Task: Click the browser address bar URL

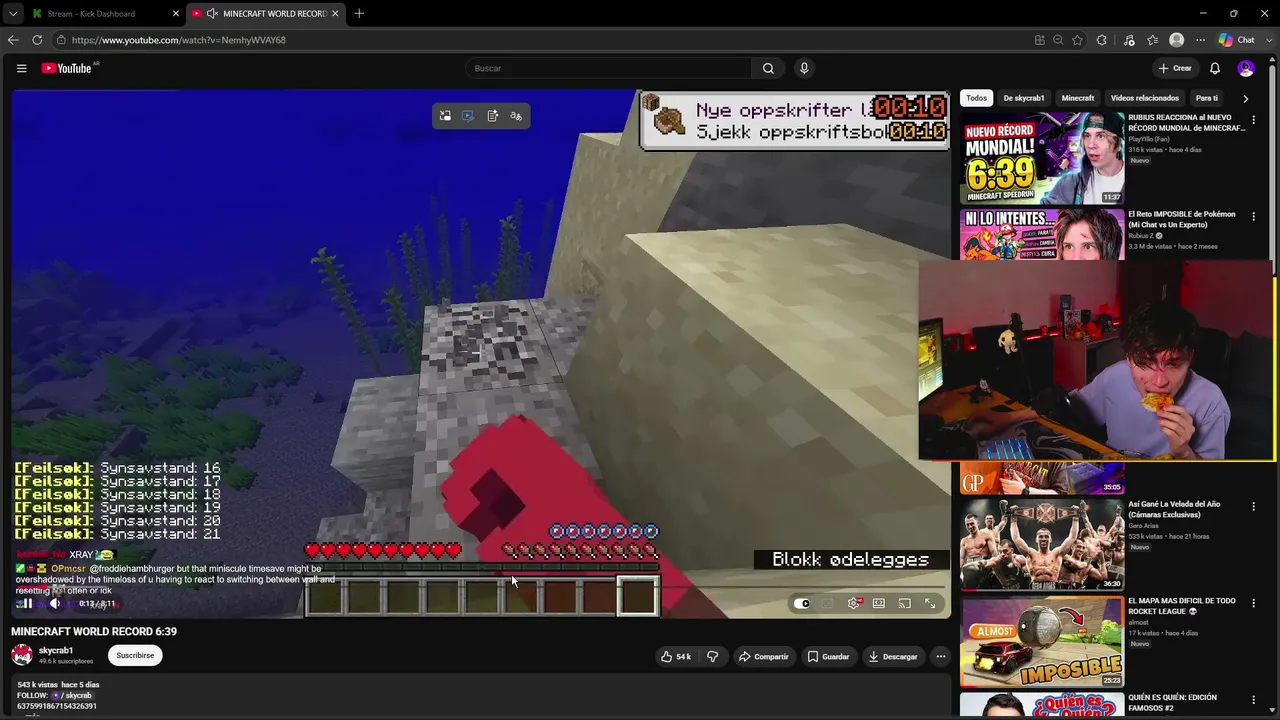Action: pyautogui.click(x=179, y=40)
